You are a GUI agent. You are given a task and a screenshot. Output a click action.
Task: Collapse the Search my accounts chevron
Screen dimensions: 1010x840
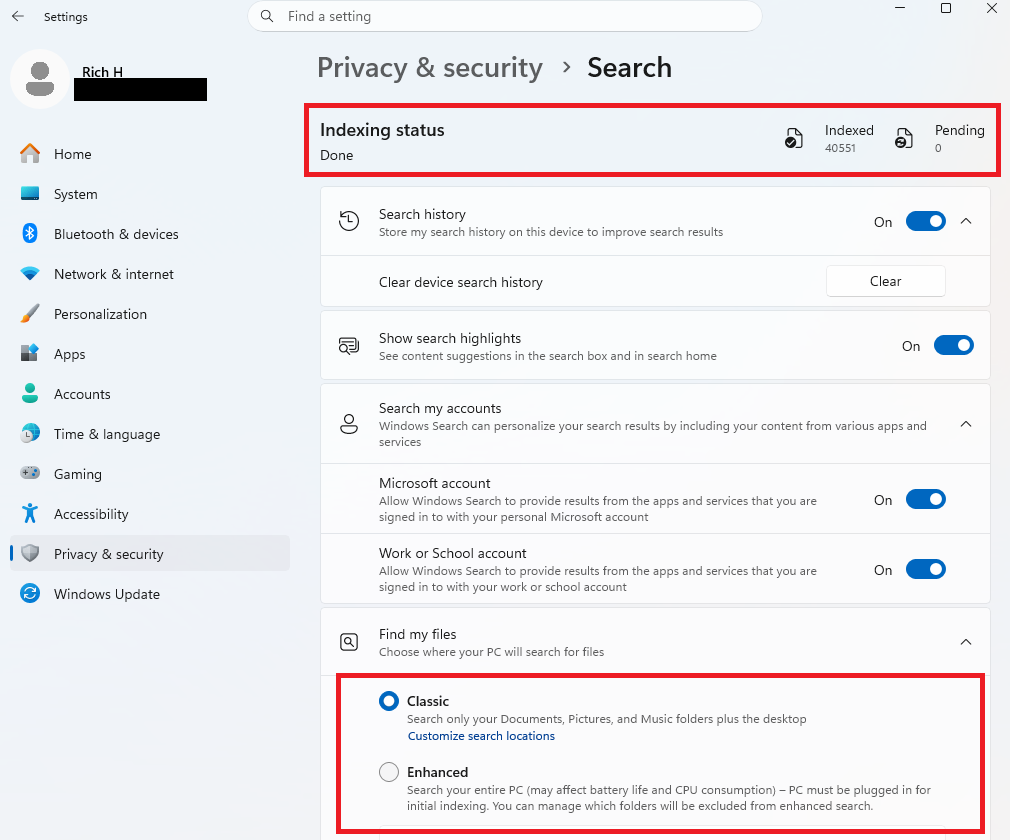(966, 424)
